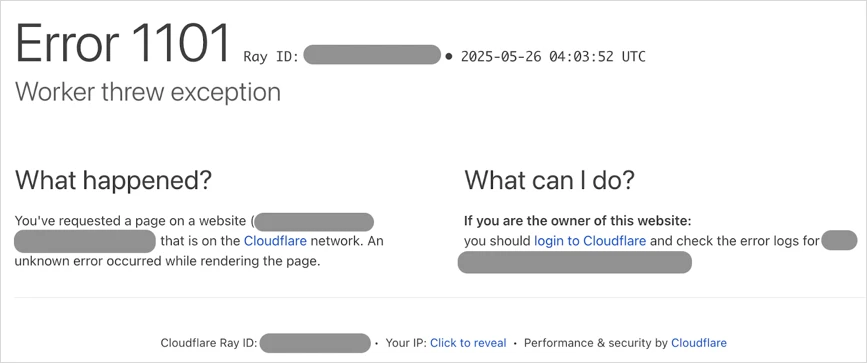867x363 pixels.
Task: Click the 'What can I do?' heading
Action: (x=549, y=180)
